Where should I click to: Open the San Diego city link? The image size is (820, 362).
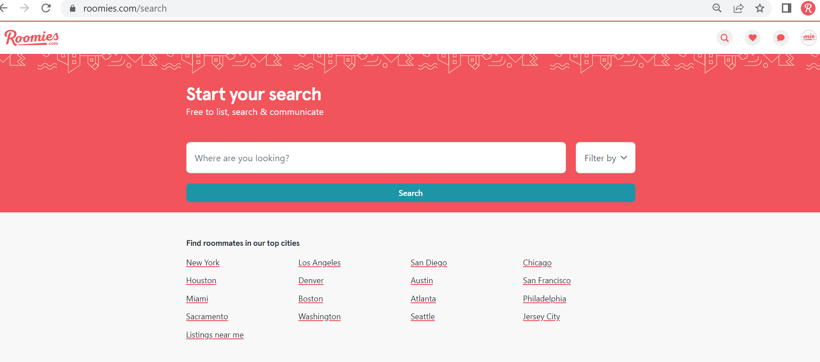pos(429,263)
